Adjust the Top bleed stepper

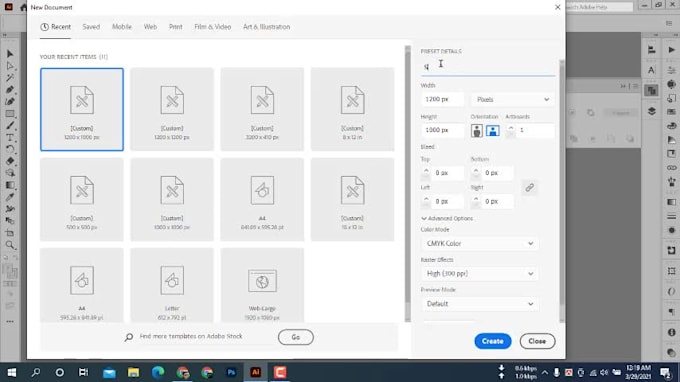(426, 173)
